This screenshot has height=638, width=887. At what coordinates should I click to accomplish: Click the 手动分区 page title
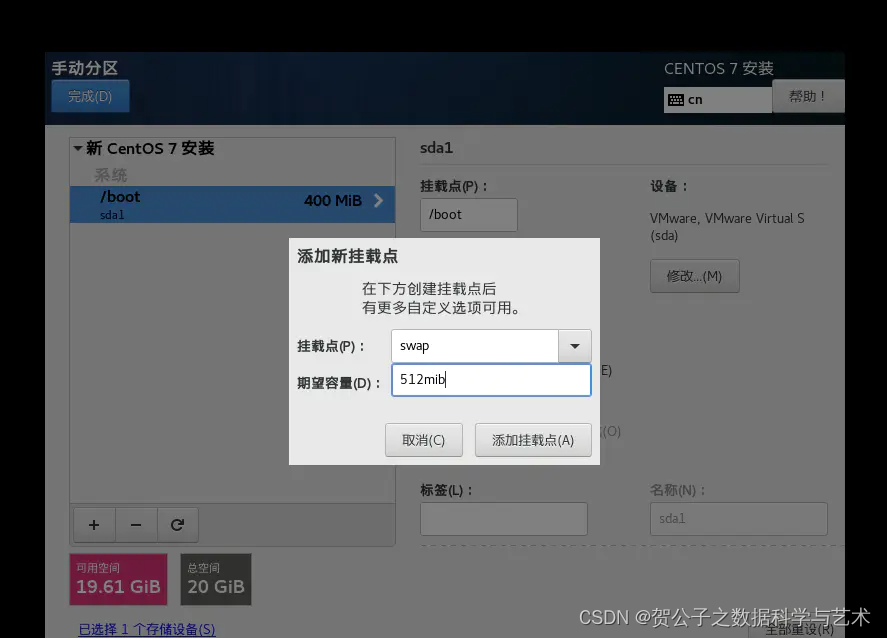tap(85, 68)
